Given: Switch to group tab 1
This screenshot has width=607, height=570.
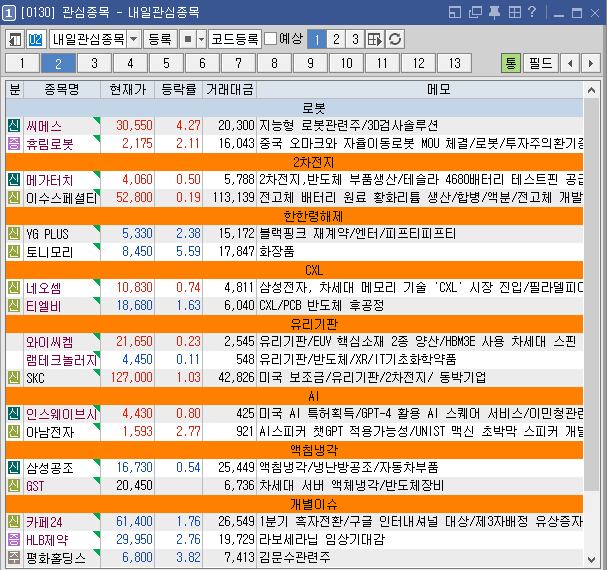Looking at the screenshot, I should pos(22,63).
